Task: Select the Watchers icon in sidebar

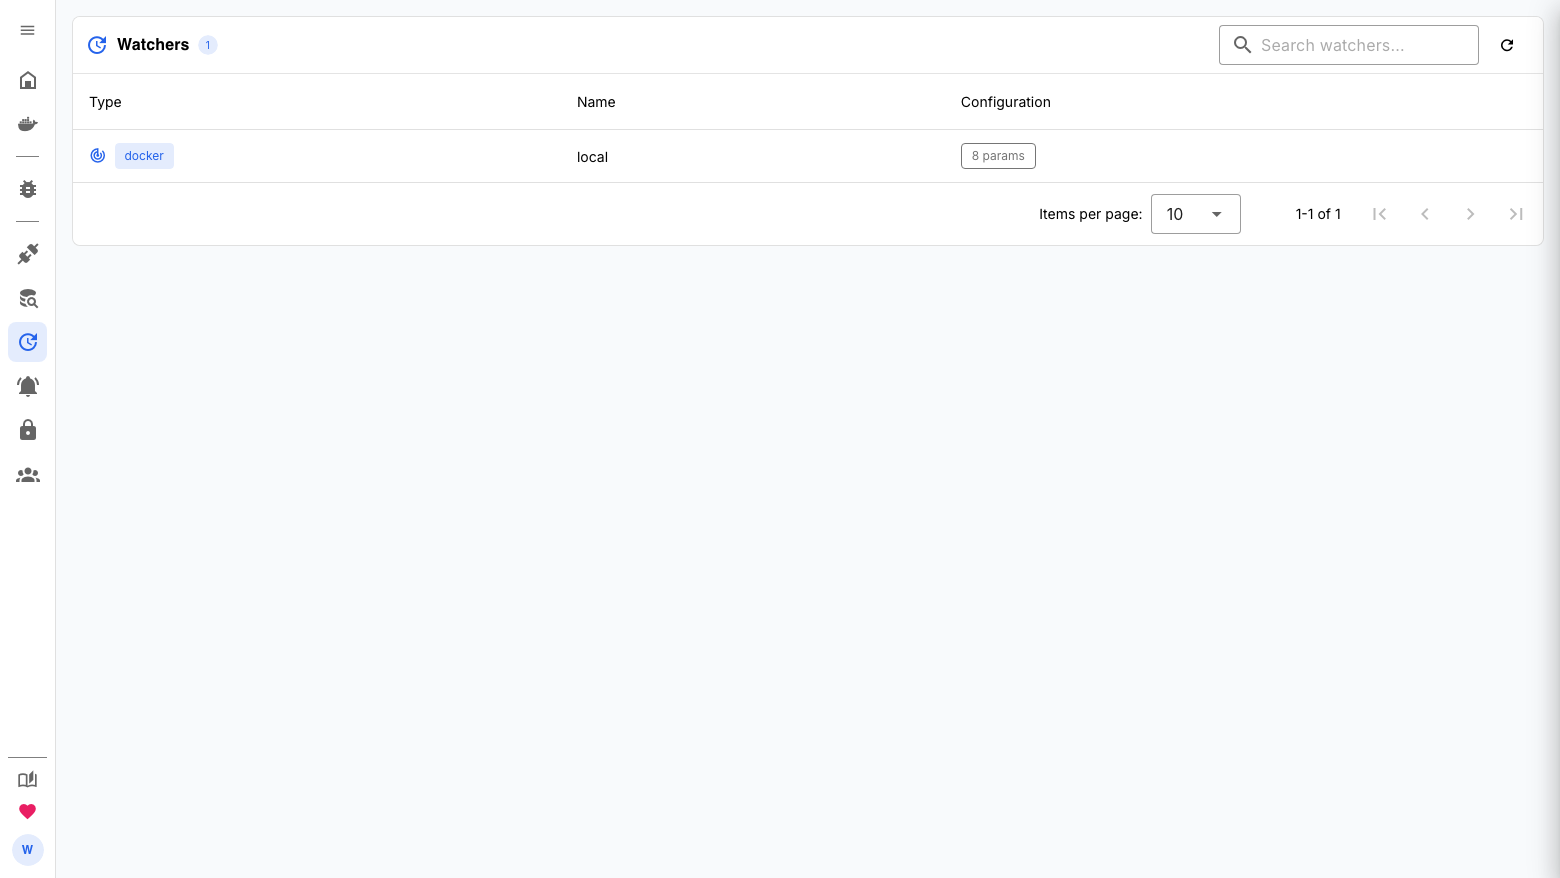Action: pos(28,342)
